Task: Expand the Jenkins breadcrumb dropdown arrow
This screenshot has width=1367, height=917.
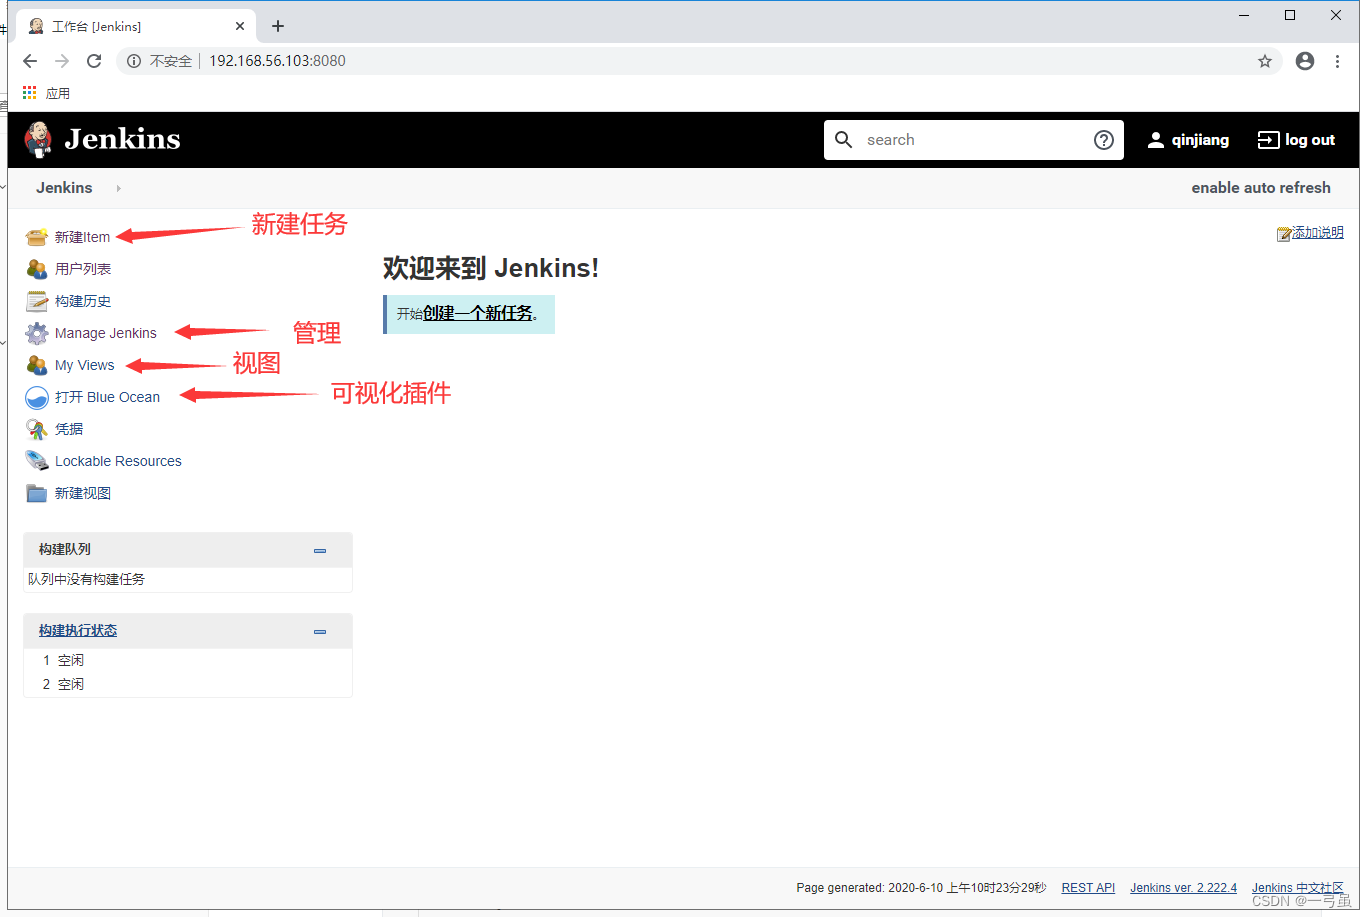Action: click(118, 188)
